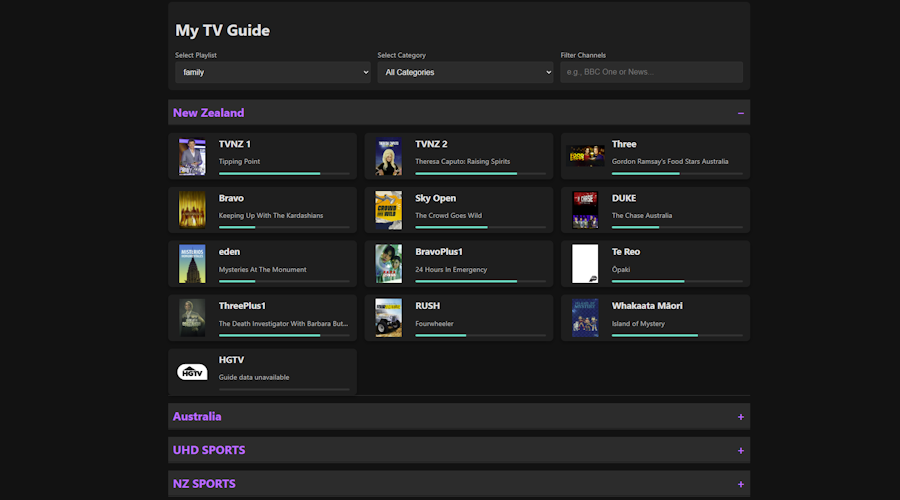The image size is (900, 500).
Task: Open the Select Category dropdown
Action: click(x=465, y=72)
